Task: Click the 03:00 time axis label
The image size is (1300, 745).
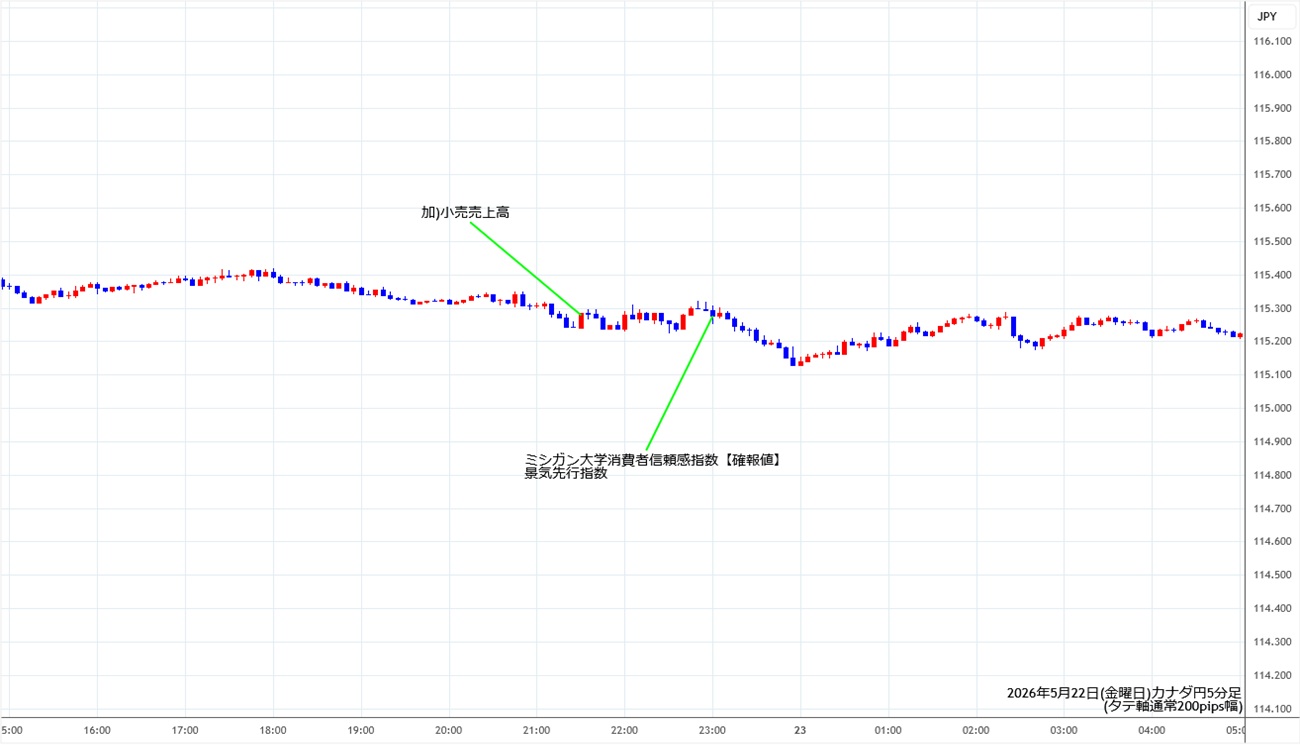Action: pyautogui.click(x=1064, y=730)
